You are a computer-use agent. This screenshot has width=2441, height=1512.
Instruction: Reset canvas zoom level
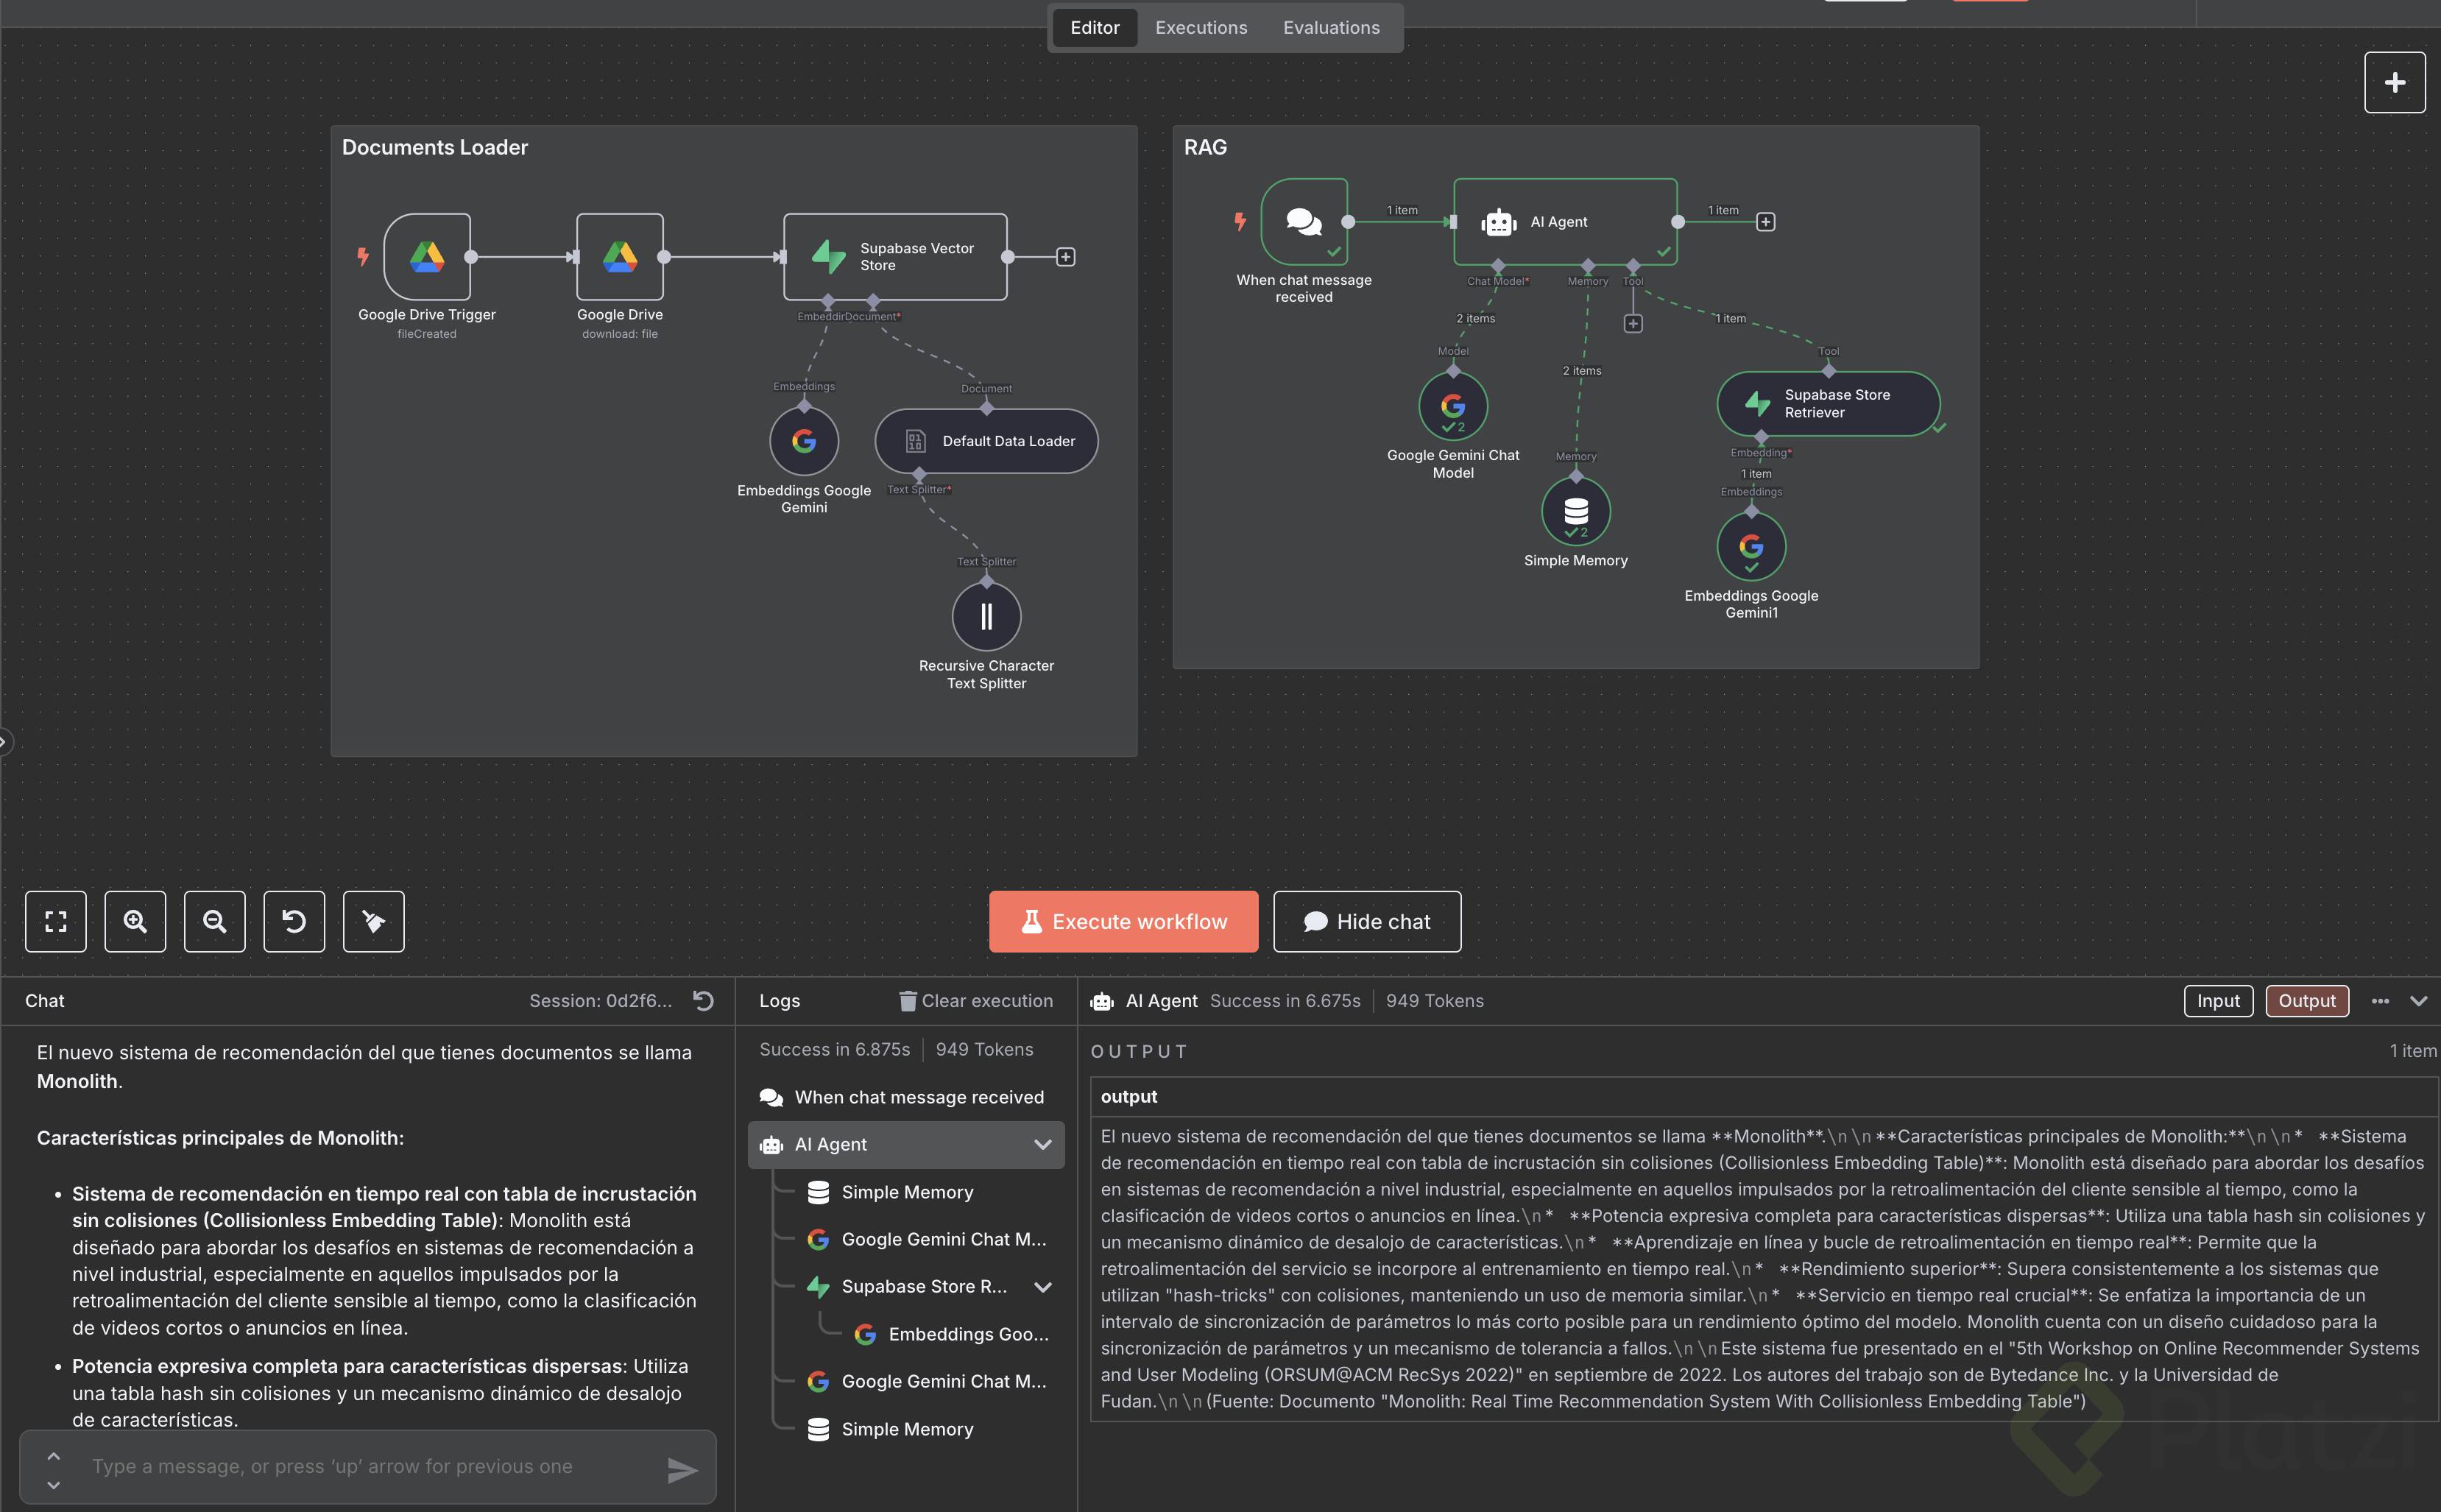[294, 921]
